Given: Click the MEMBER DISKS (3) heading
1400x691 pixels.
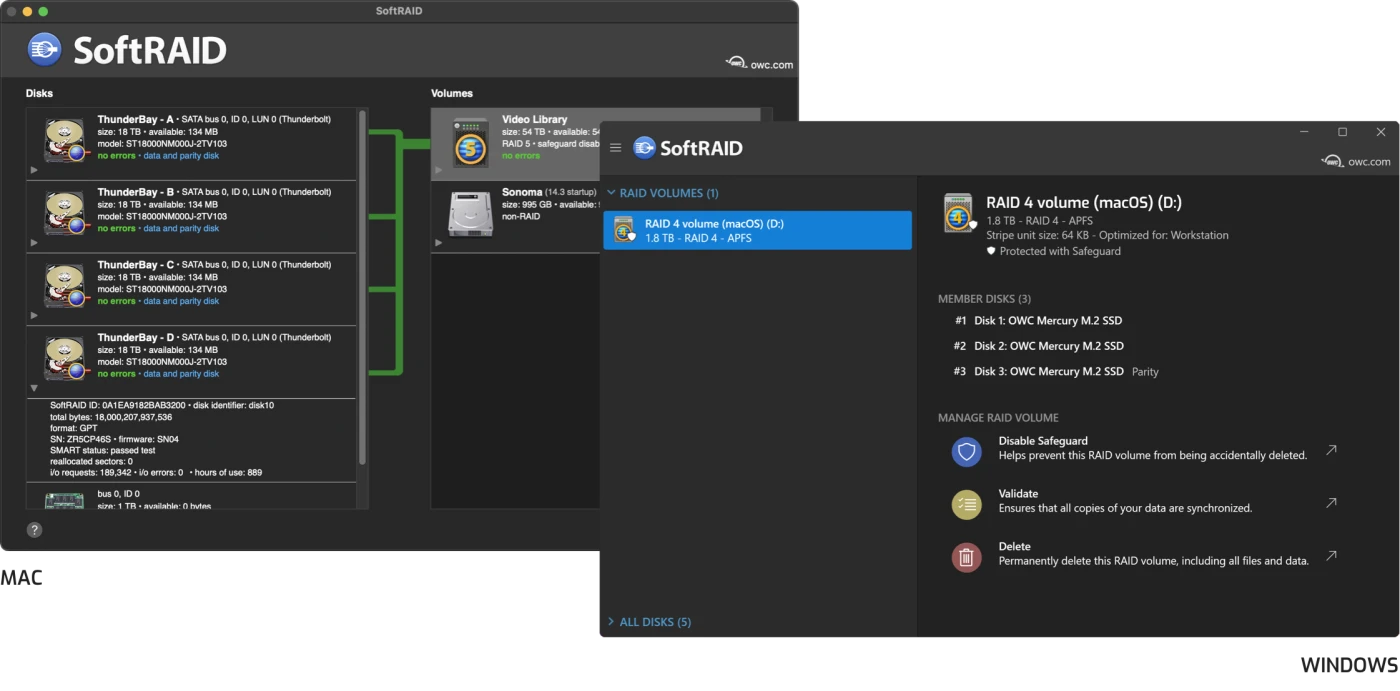Looking at the screenshot, I should [984, 299].
